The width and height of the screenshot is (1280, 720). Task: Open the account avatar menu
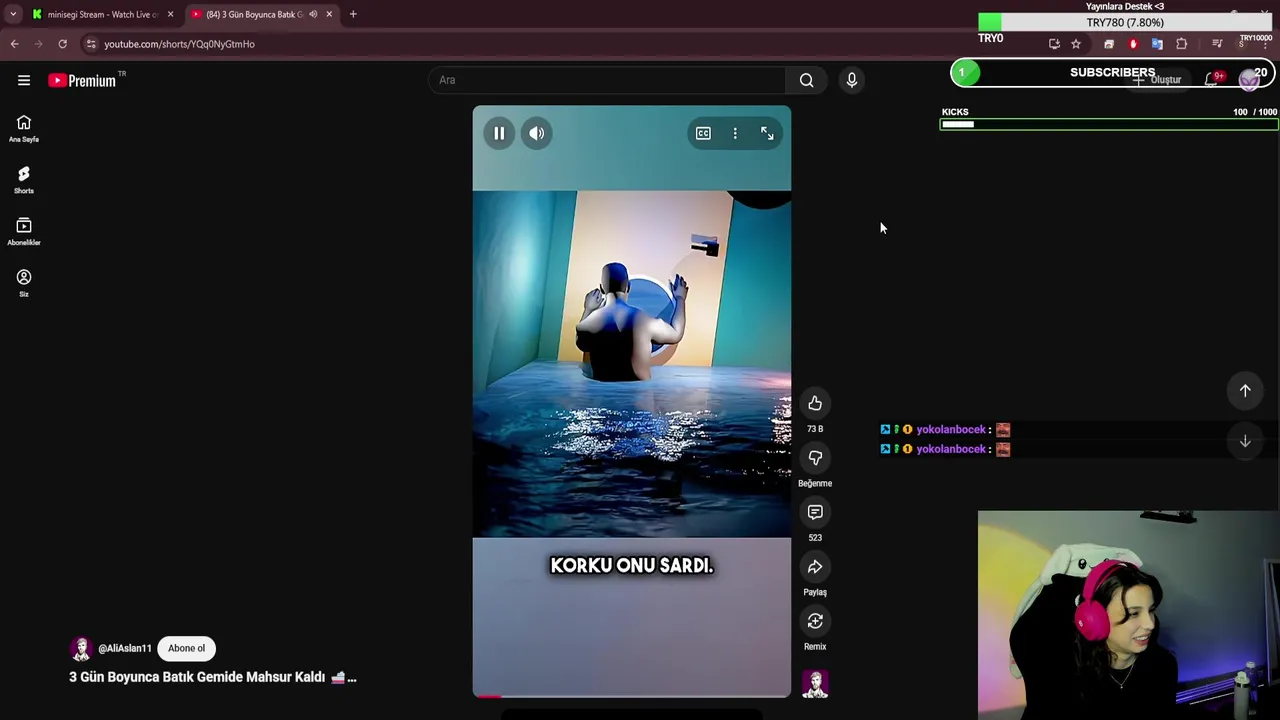point(1249,80)
